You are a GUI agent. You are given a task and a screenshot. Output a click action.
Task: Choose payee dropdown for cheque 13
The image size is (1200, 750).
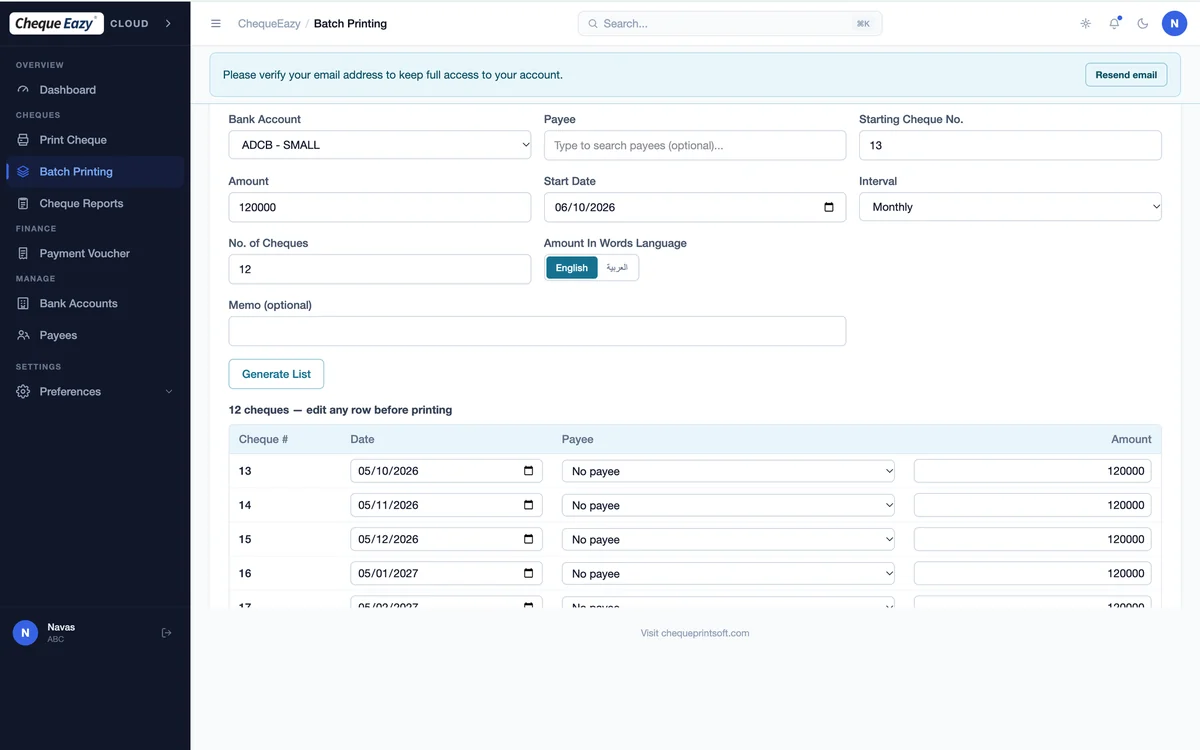729,471
